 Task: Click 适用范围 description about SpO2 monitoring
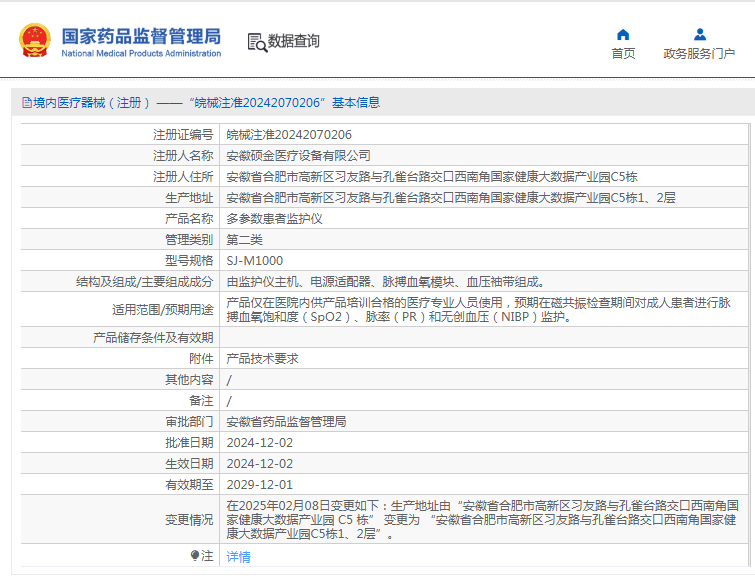coord(479,310)
